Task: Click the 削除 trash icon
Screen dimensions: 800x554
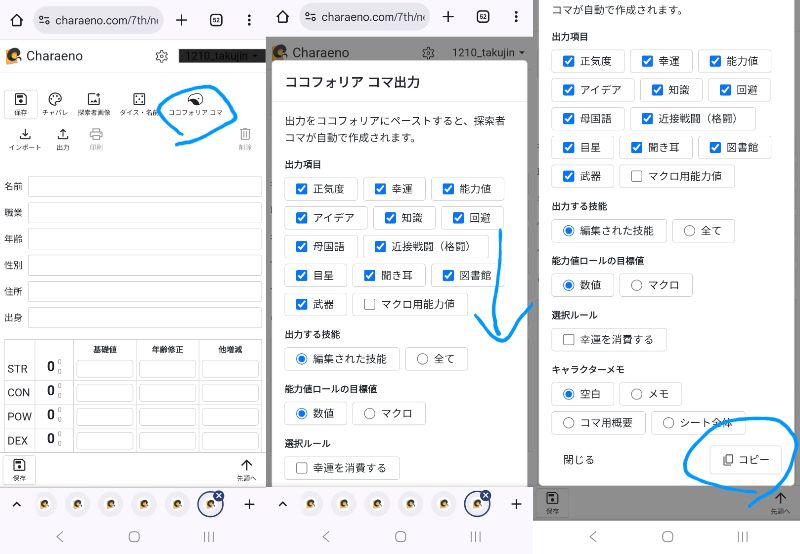Action: pos(245,138)
